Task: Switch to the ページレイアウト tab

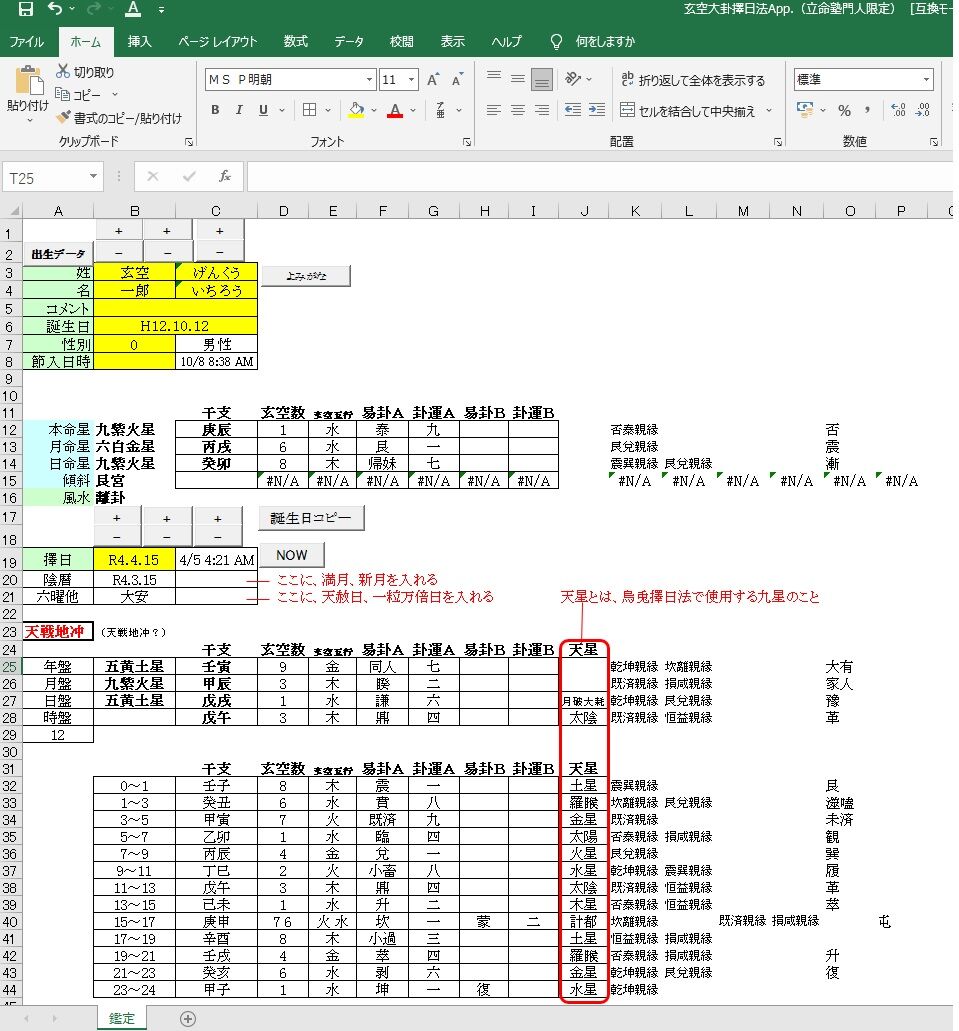Action: coord(217,41)
